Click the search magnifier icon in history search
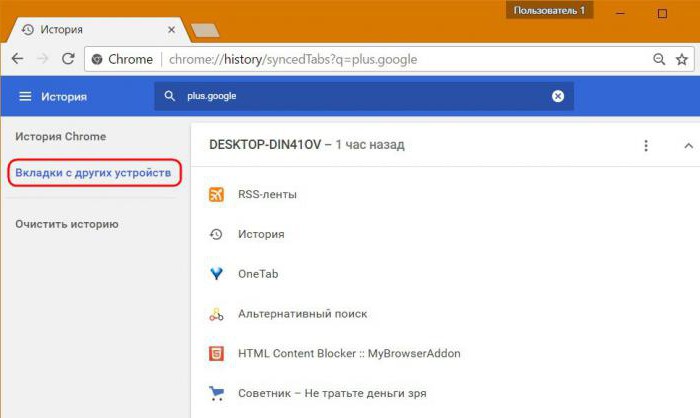 pyautogui.click(x=169, y=96)
